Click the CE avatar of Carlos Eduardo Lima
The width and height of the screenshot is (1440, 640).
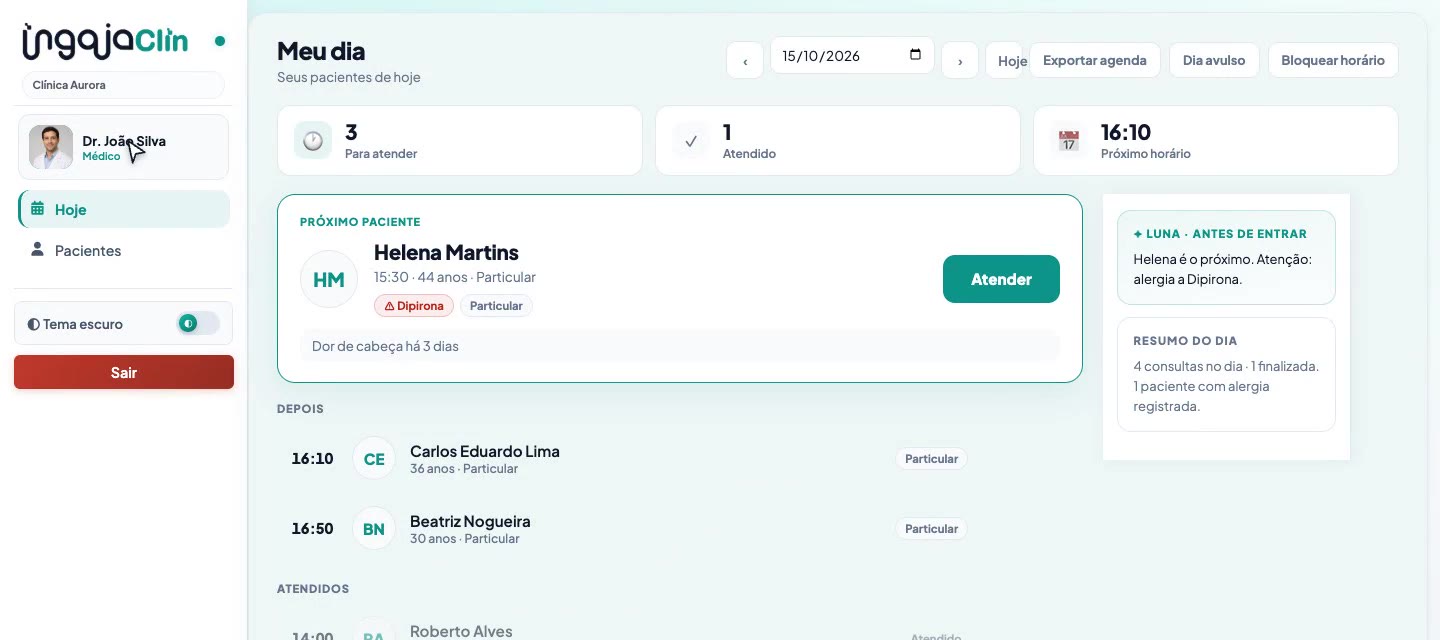pos(374,459)
